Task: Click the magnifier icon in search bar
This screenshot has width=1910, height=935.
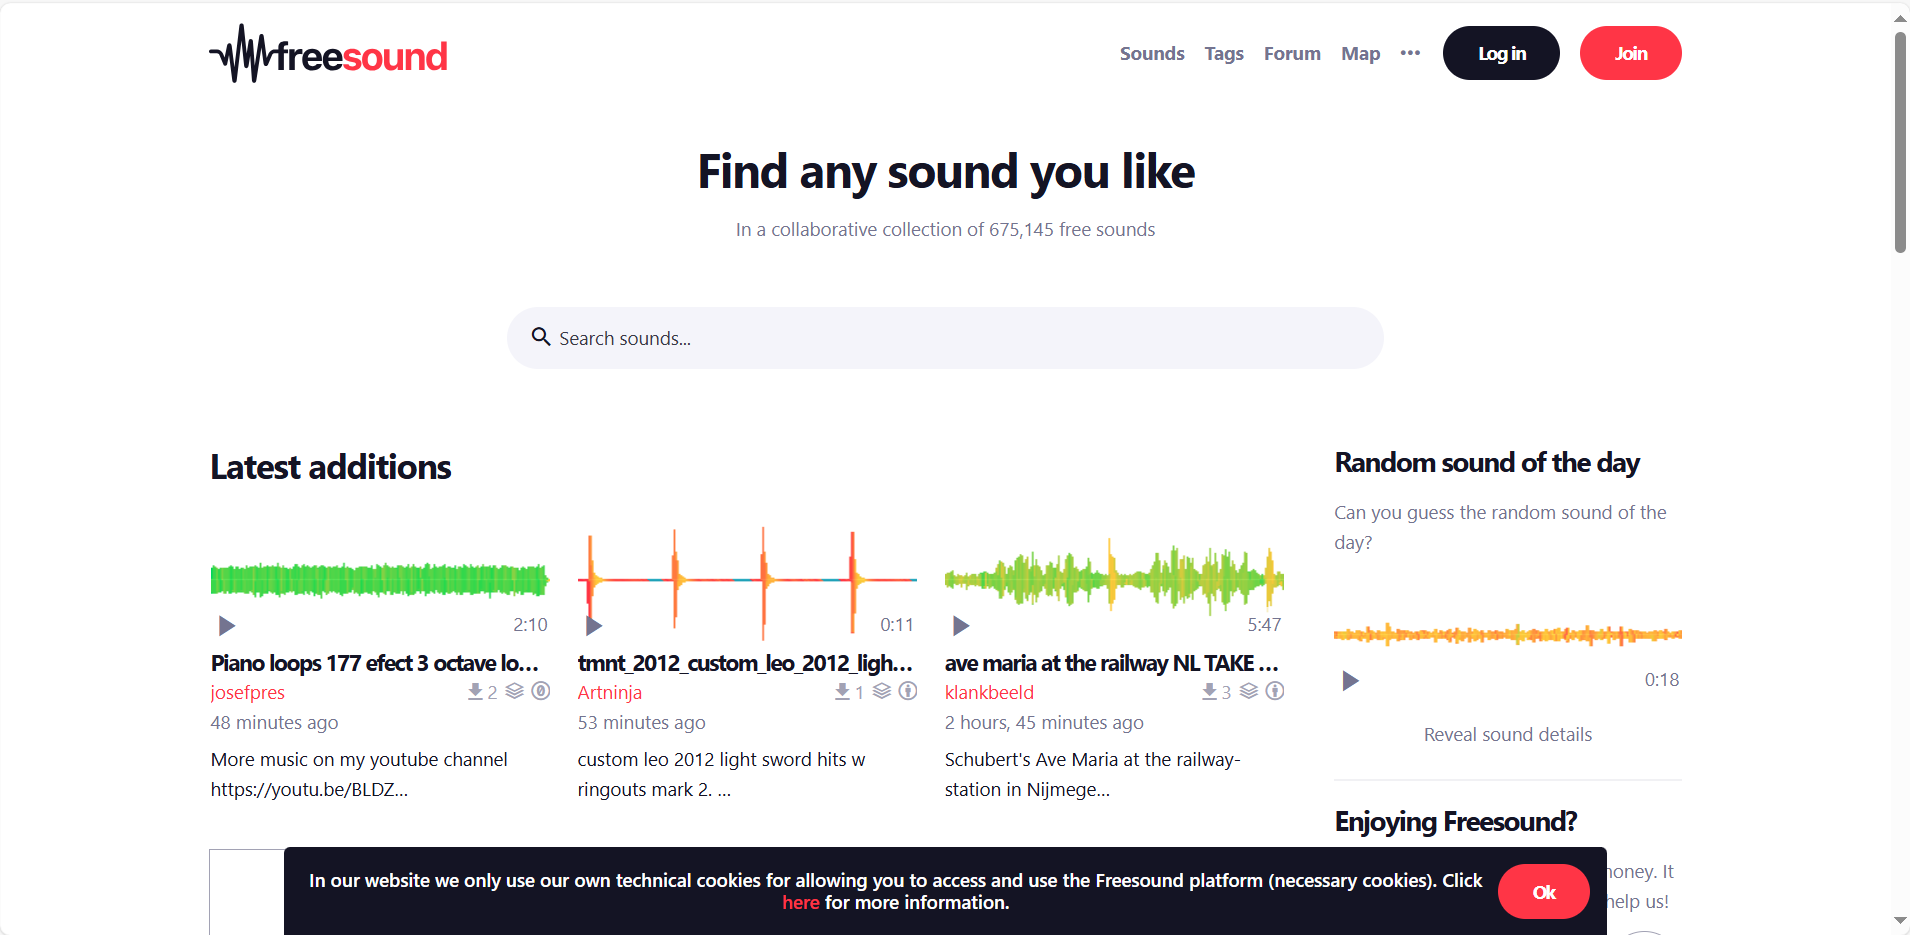Action: pos(541,337)
